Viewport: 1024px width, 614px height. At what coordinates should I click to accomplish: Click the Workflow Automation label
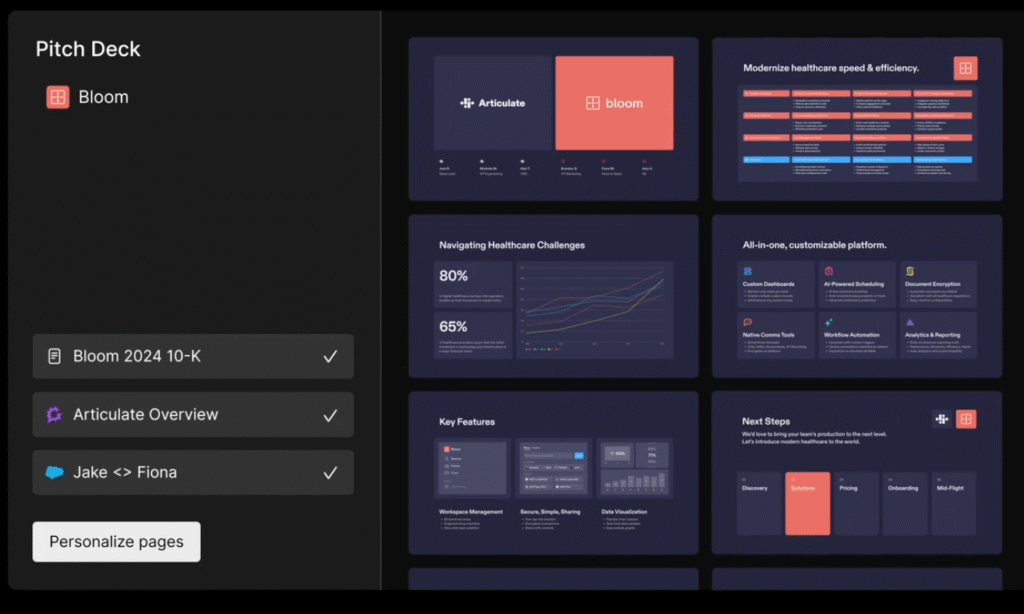[852, 335]
